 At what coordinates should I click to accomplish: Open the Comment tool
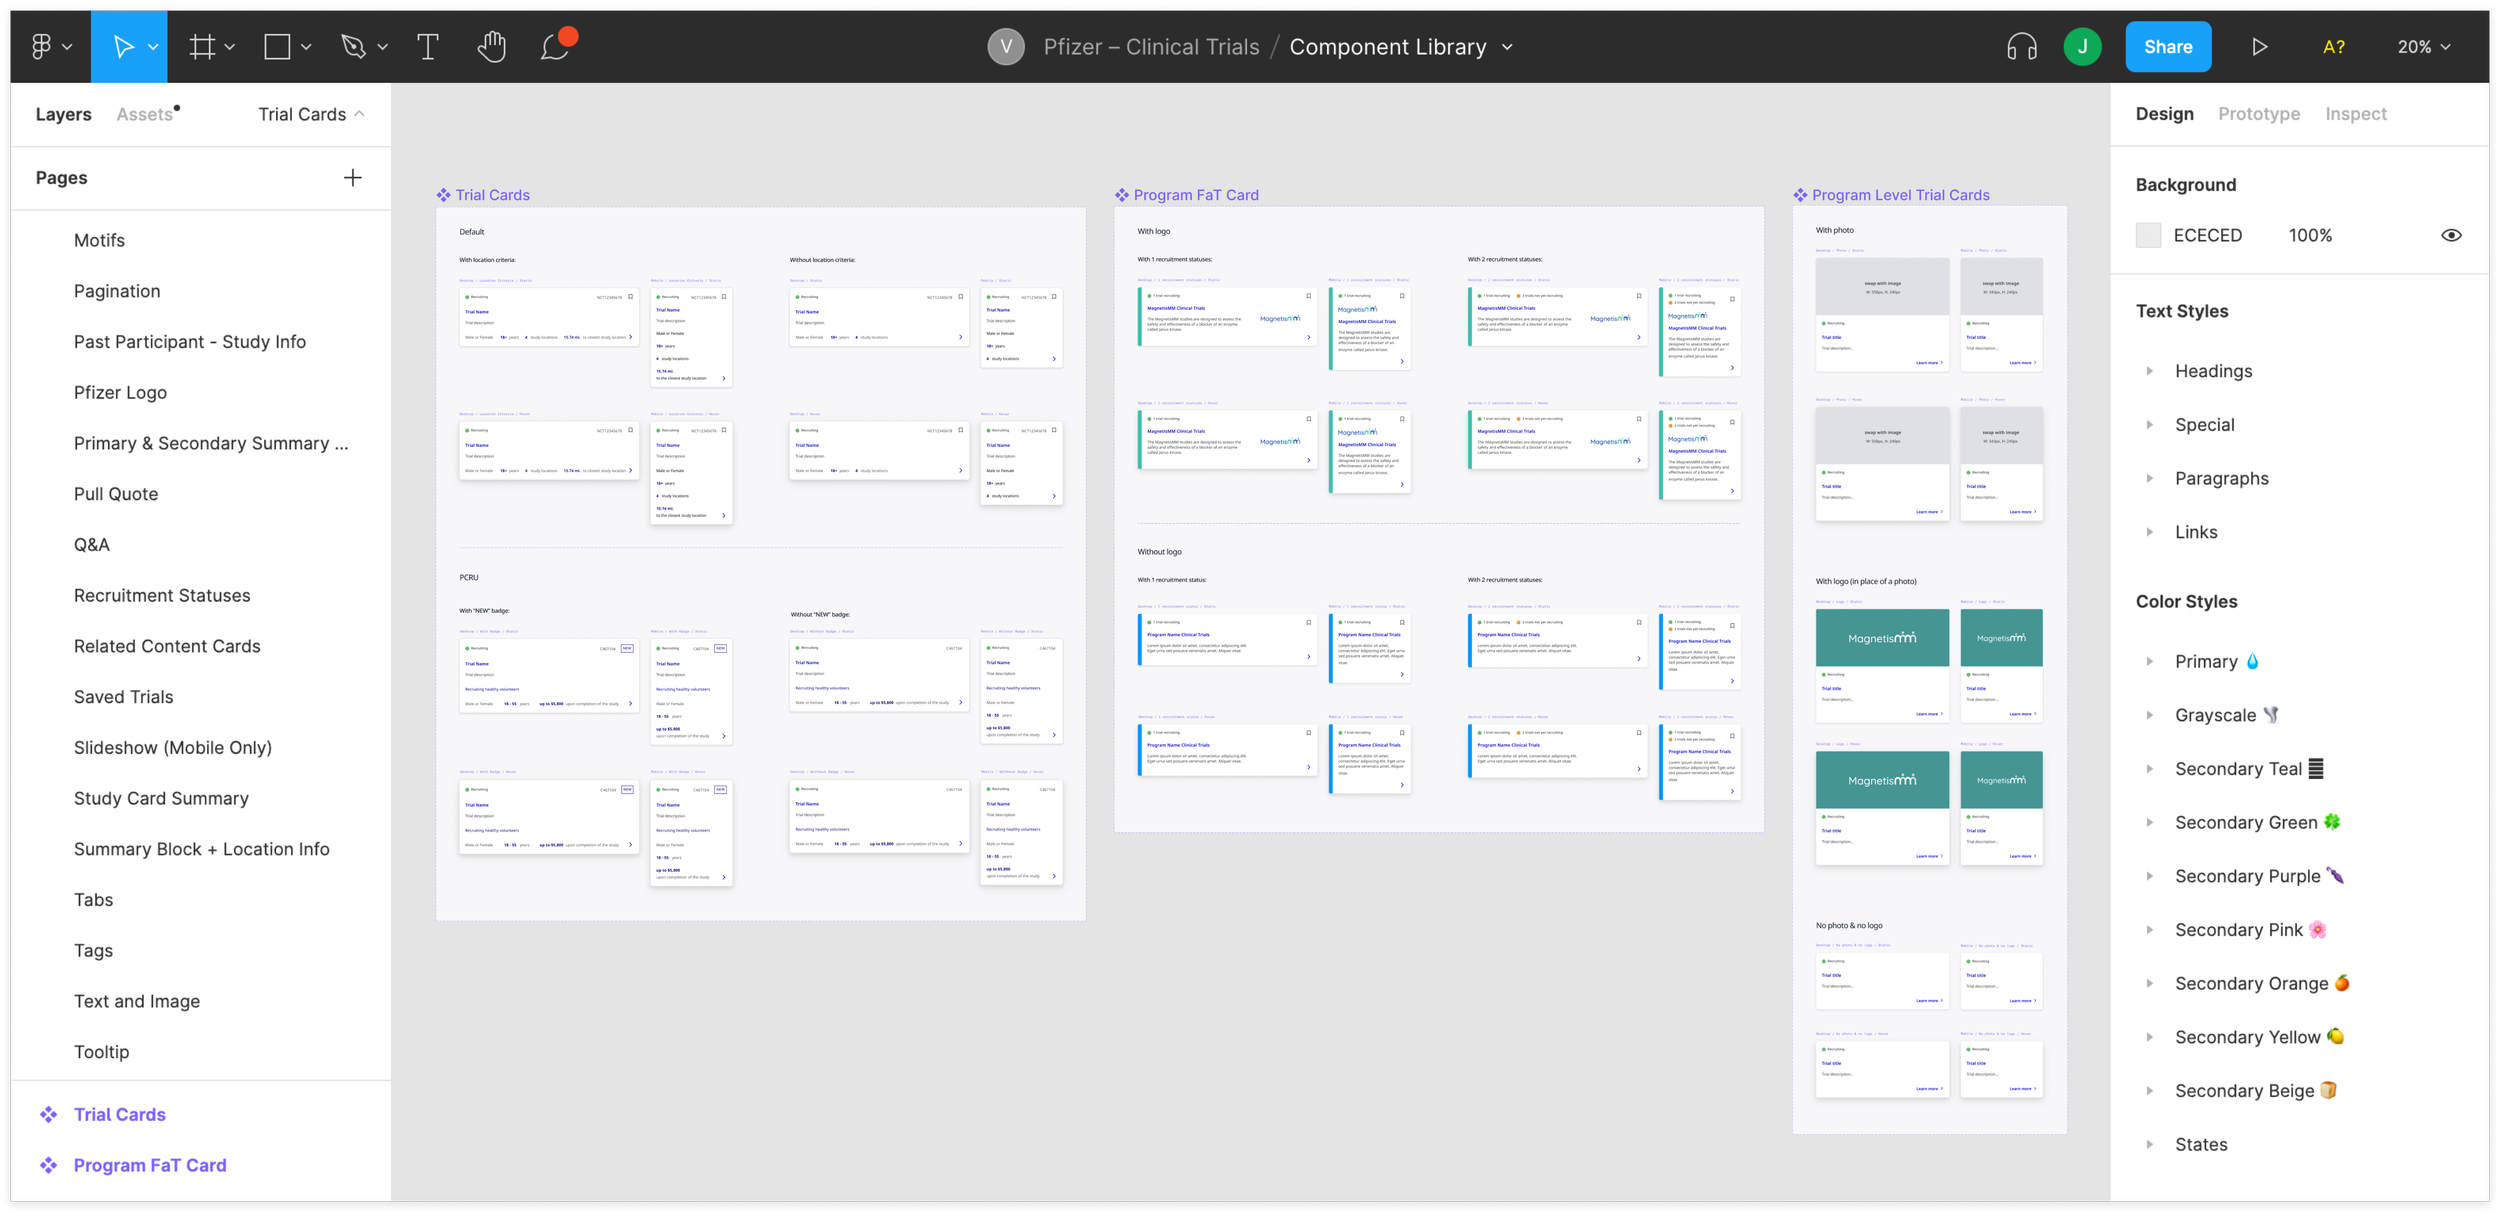point(555,46)
